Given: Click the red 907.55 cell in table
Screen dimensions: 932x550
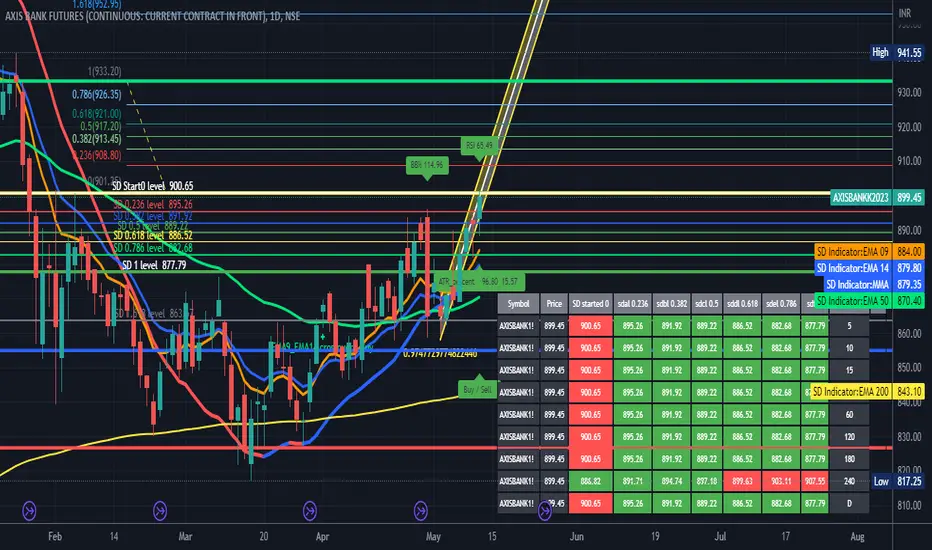Looking at the screenshot, I should 814,481.
